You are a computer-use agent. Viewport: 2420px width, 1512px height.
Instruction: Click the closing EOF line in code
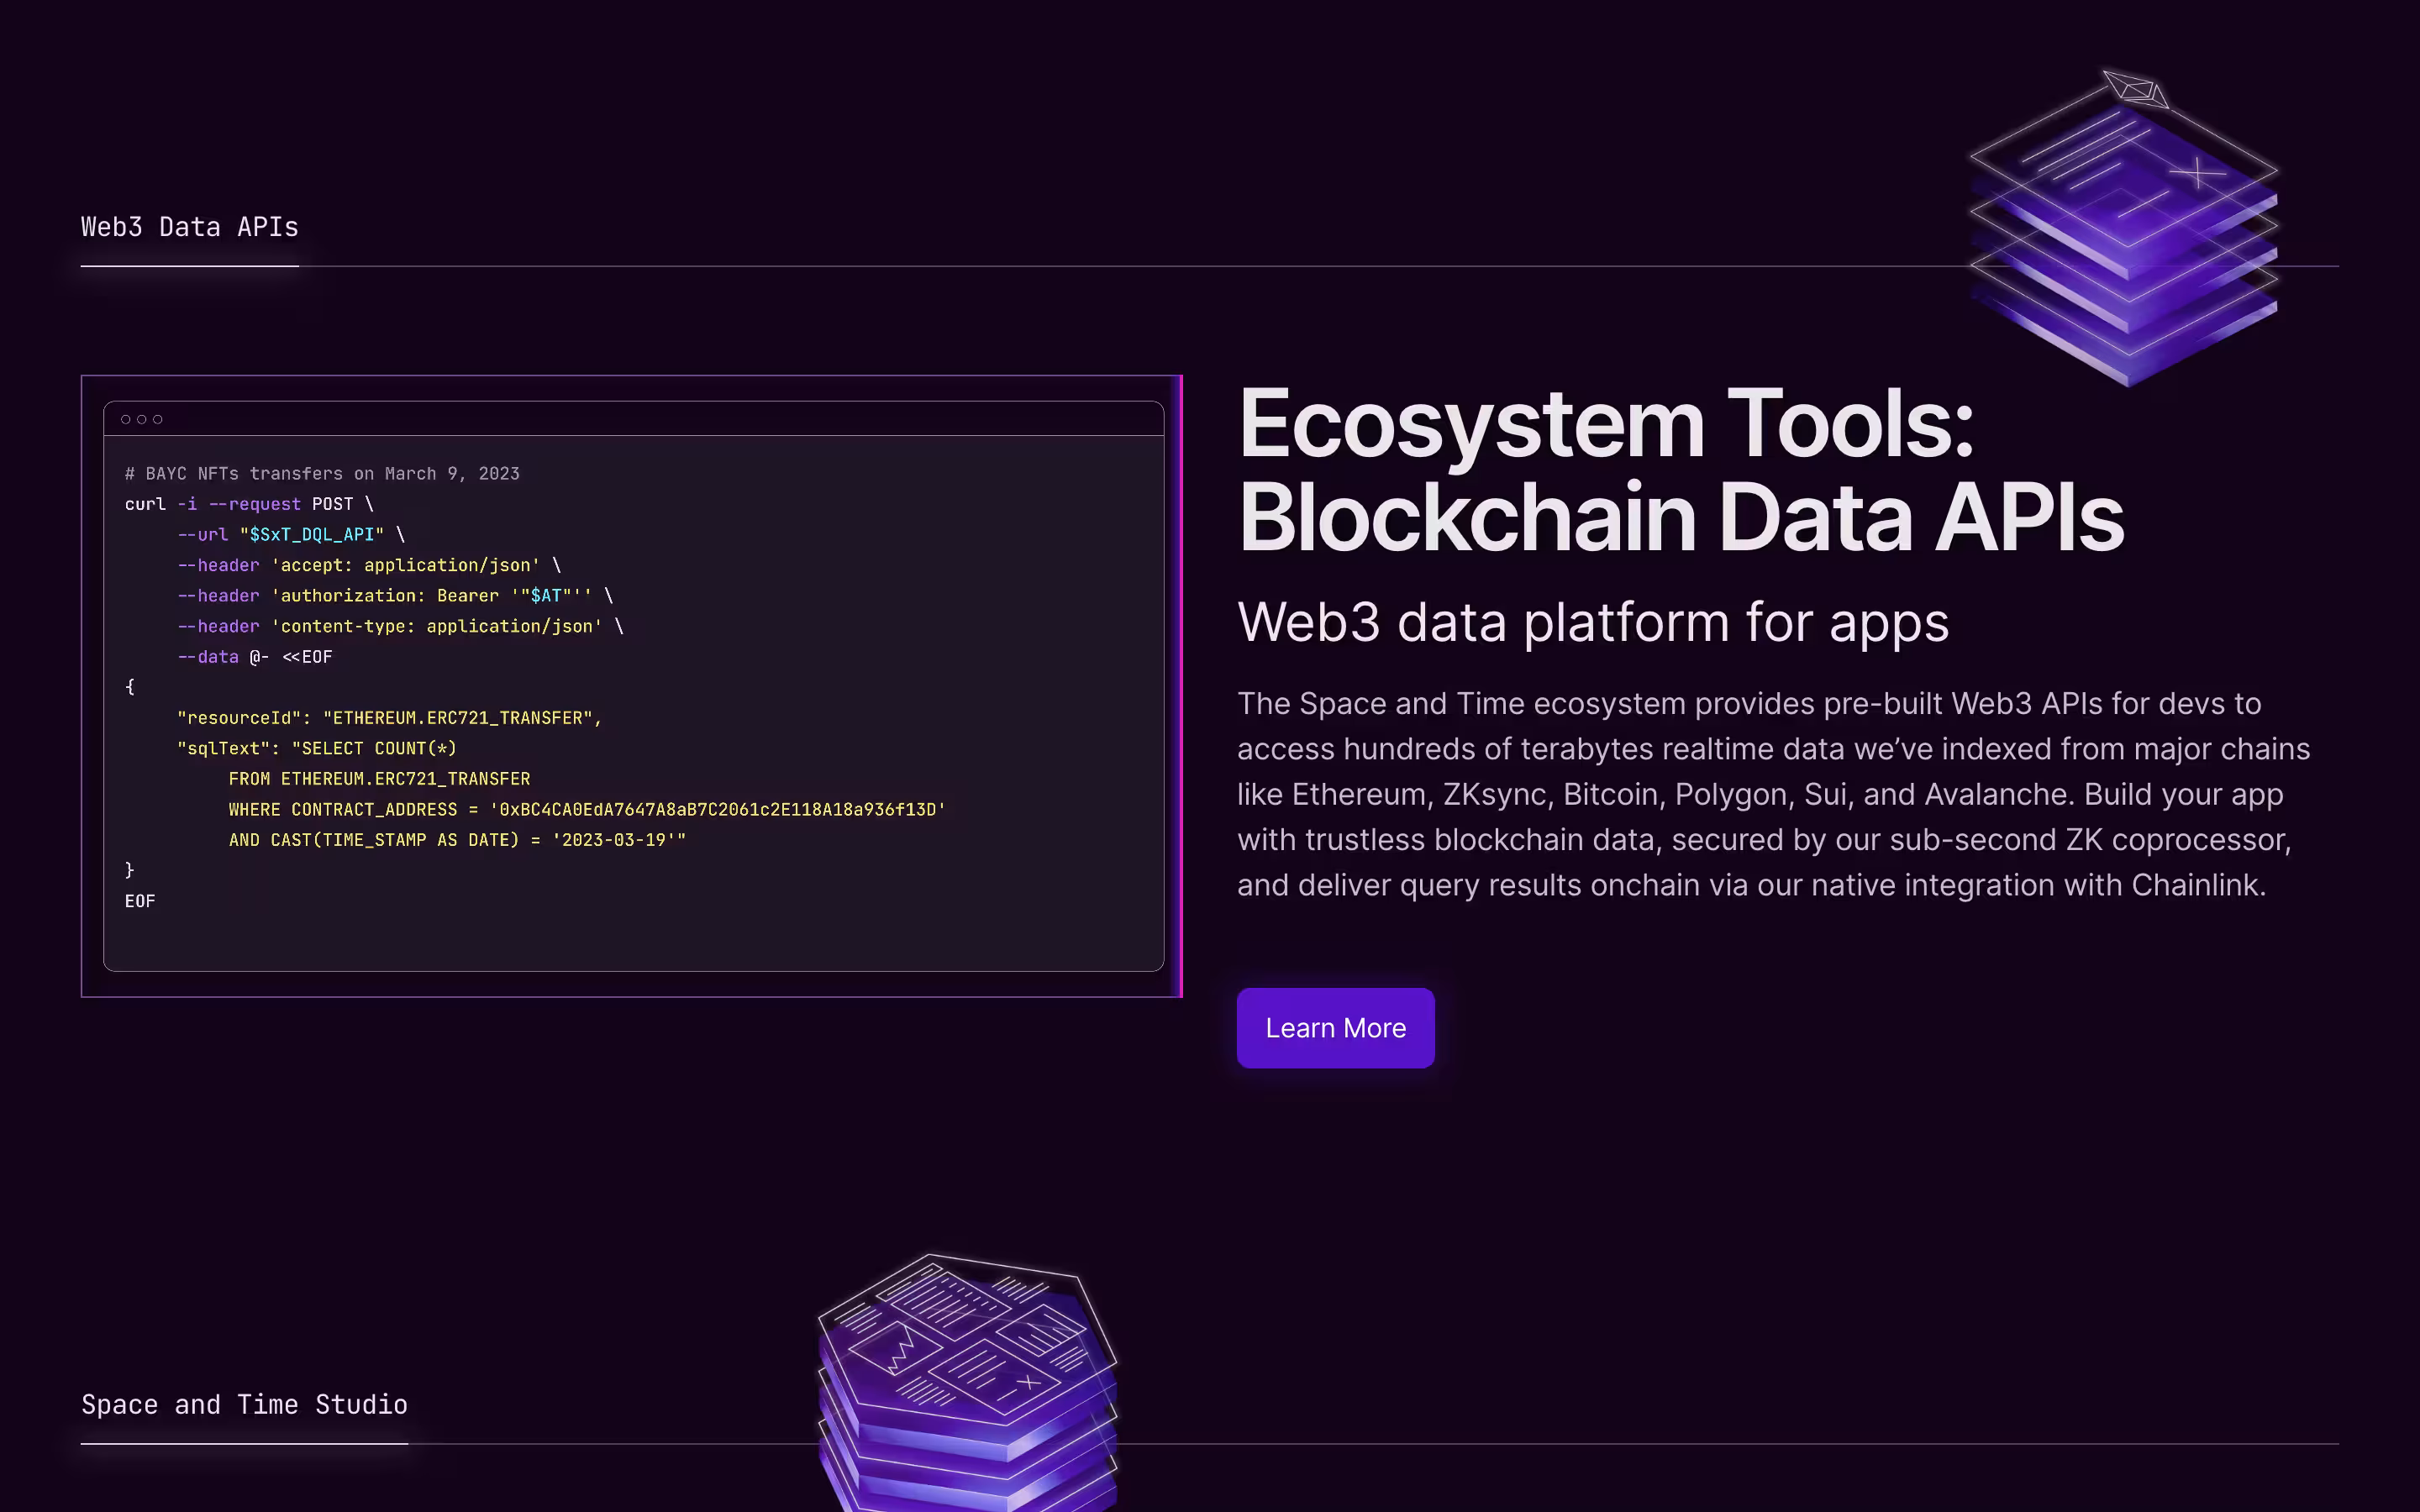pyautogui.click(x=140, y=901)
